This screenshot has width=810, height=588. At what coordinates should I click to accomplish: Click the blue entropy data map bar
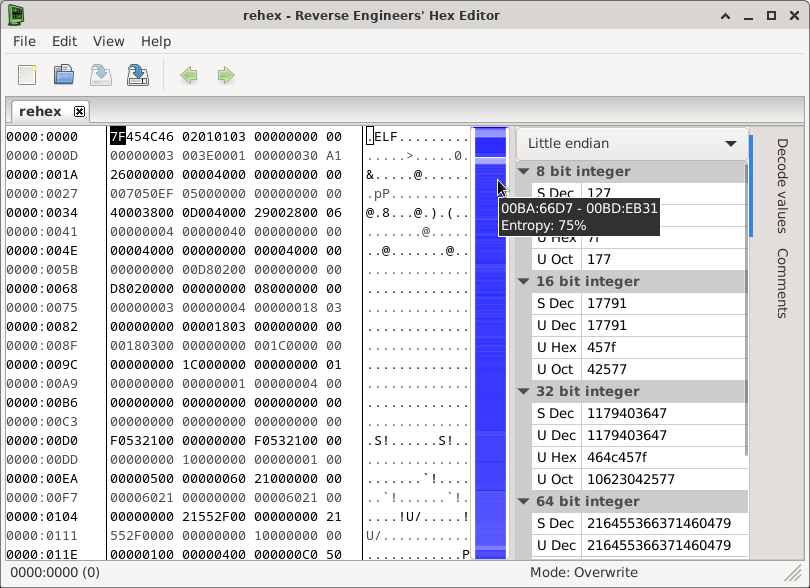(490, 343)
